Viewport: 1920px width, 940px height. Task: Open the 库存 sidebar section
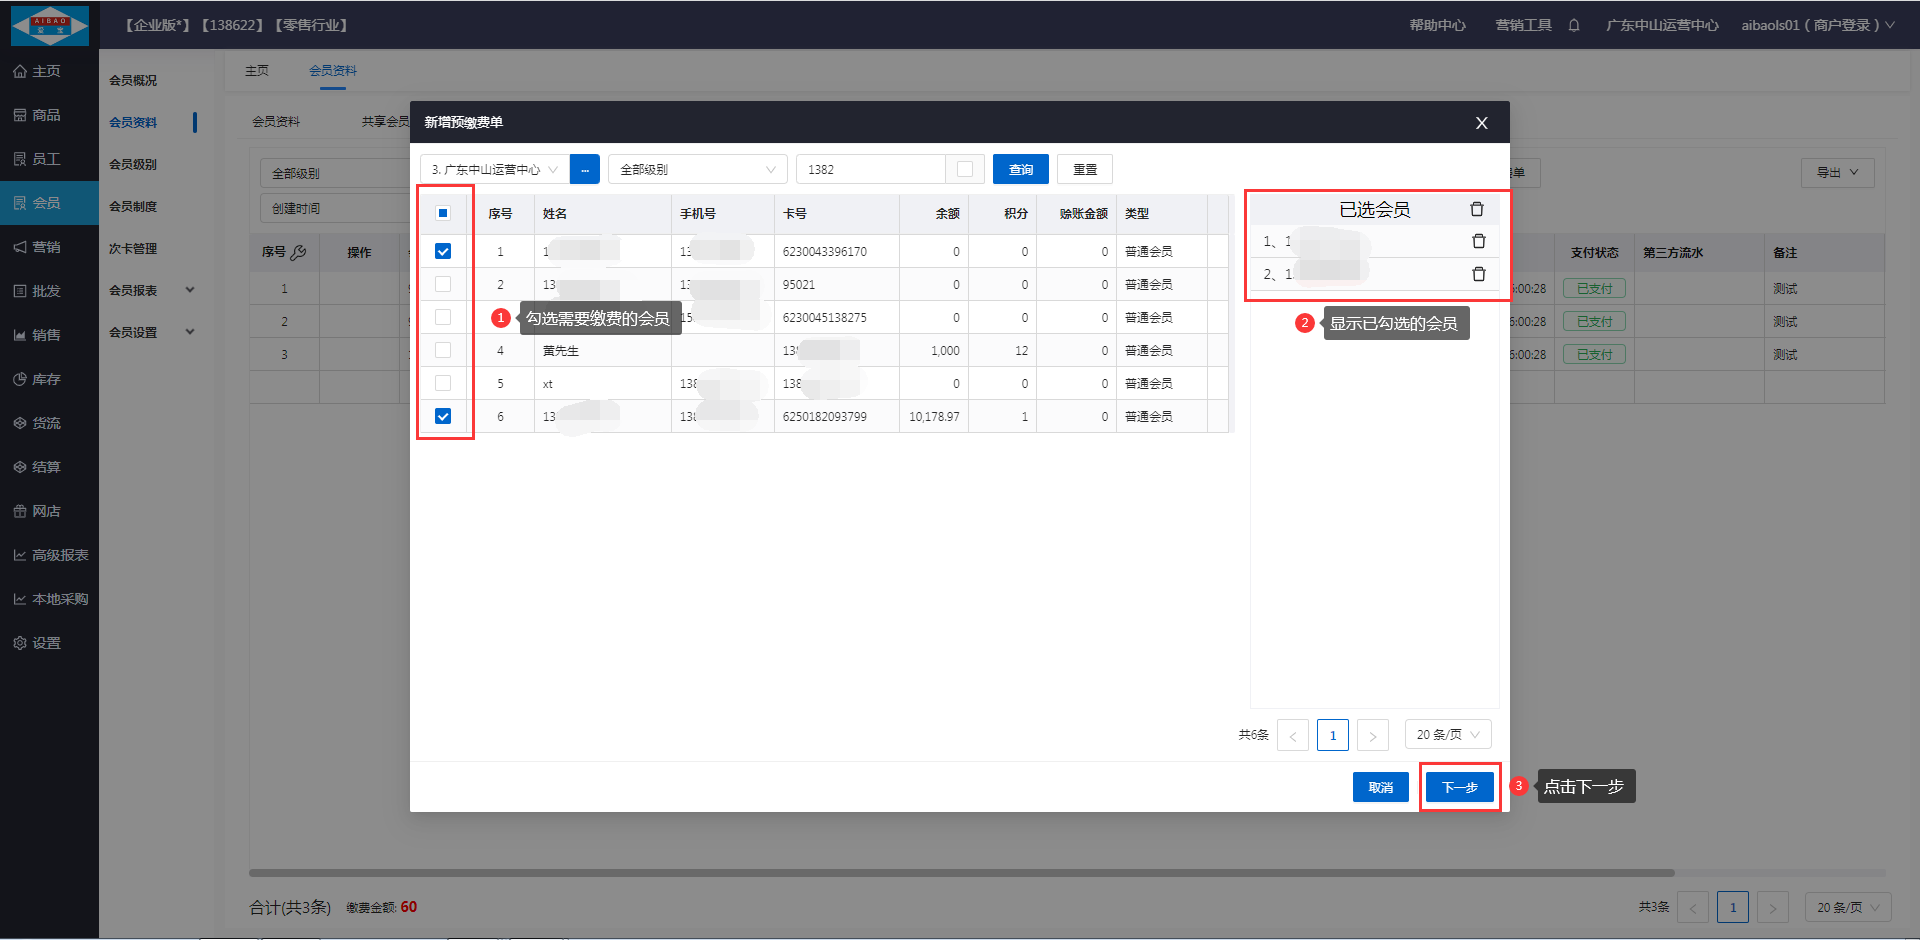(x=46, y=379)
